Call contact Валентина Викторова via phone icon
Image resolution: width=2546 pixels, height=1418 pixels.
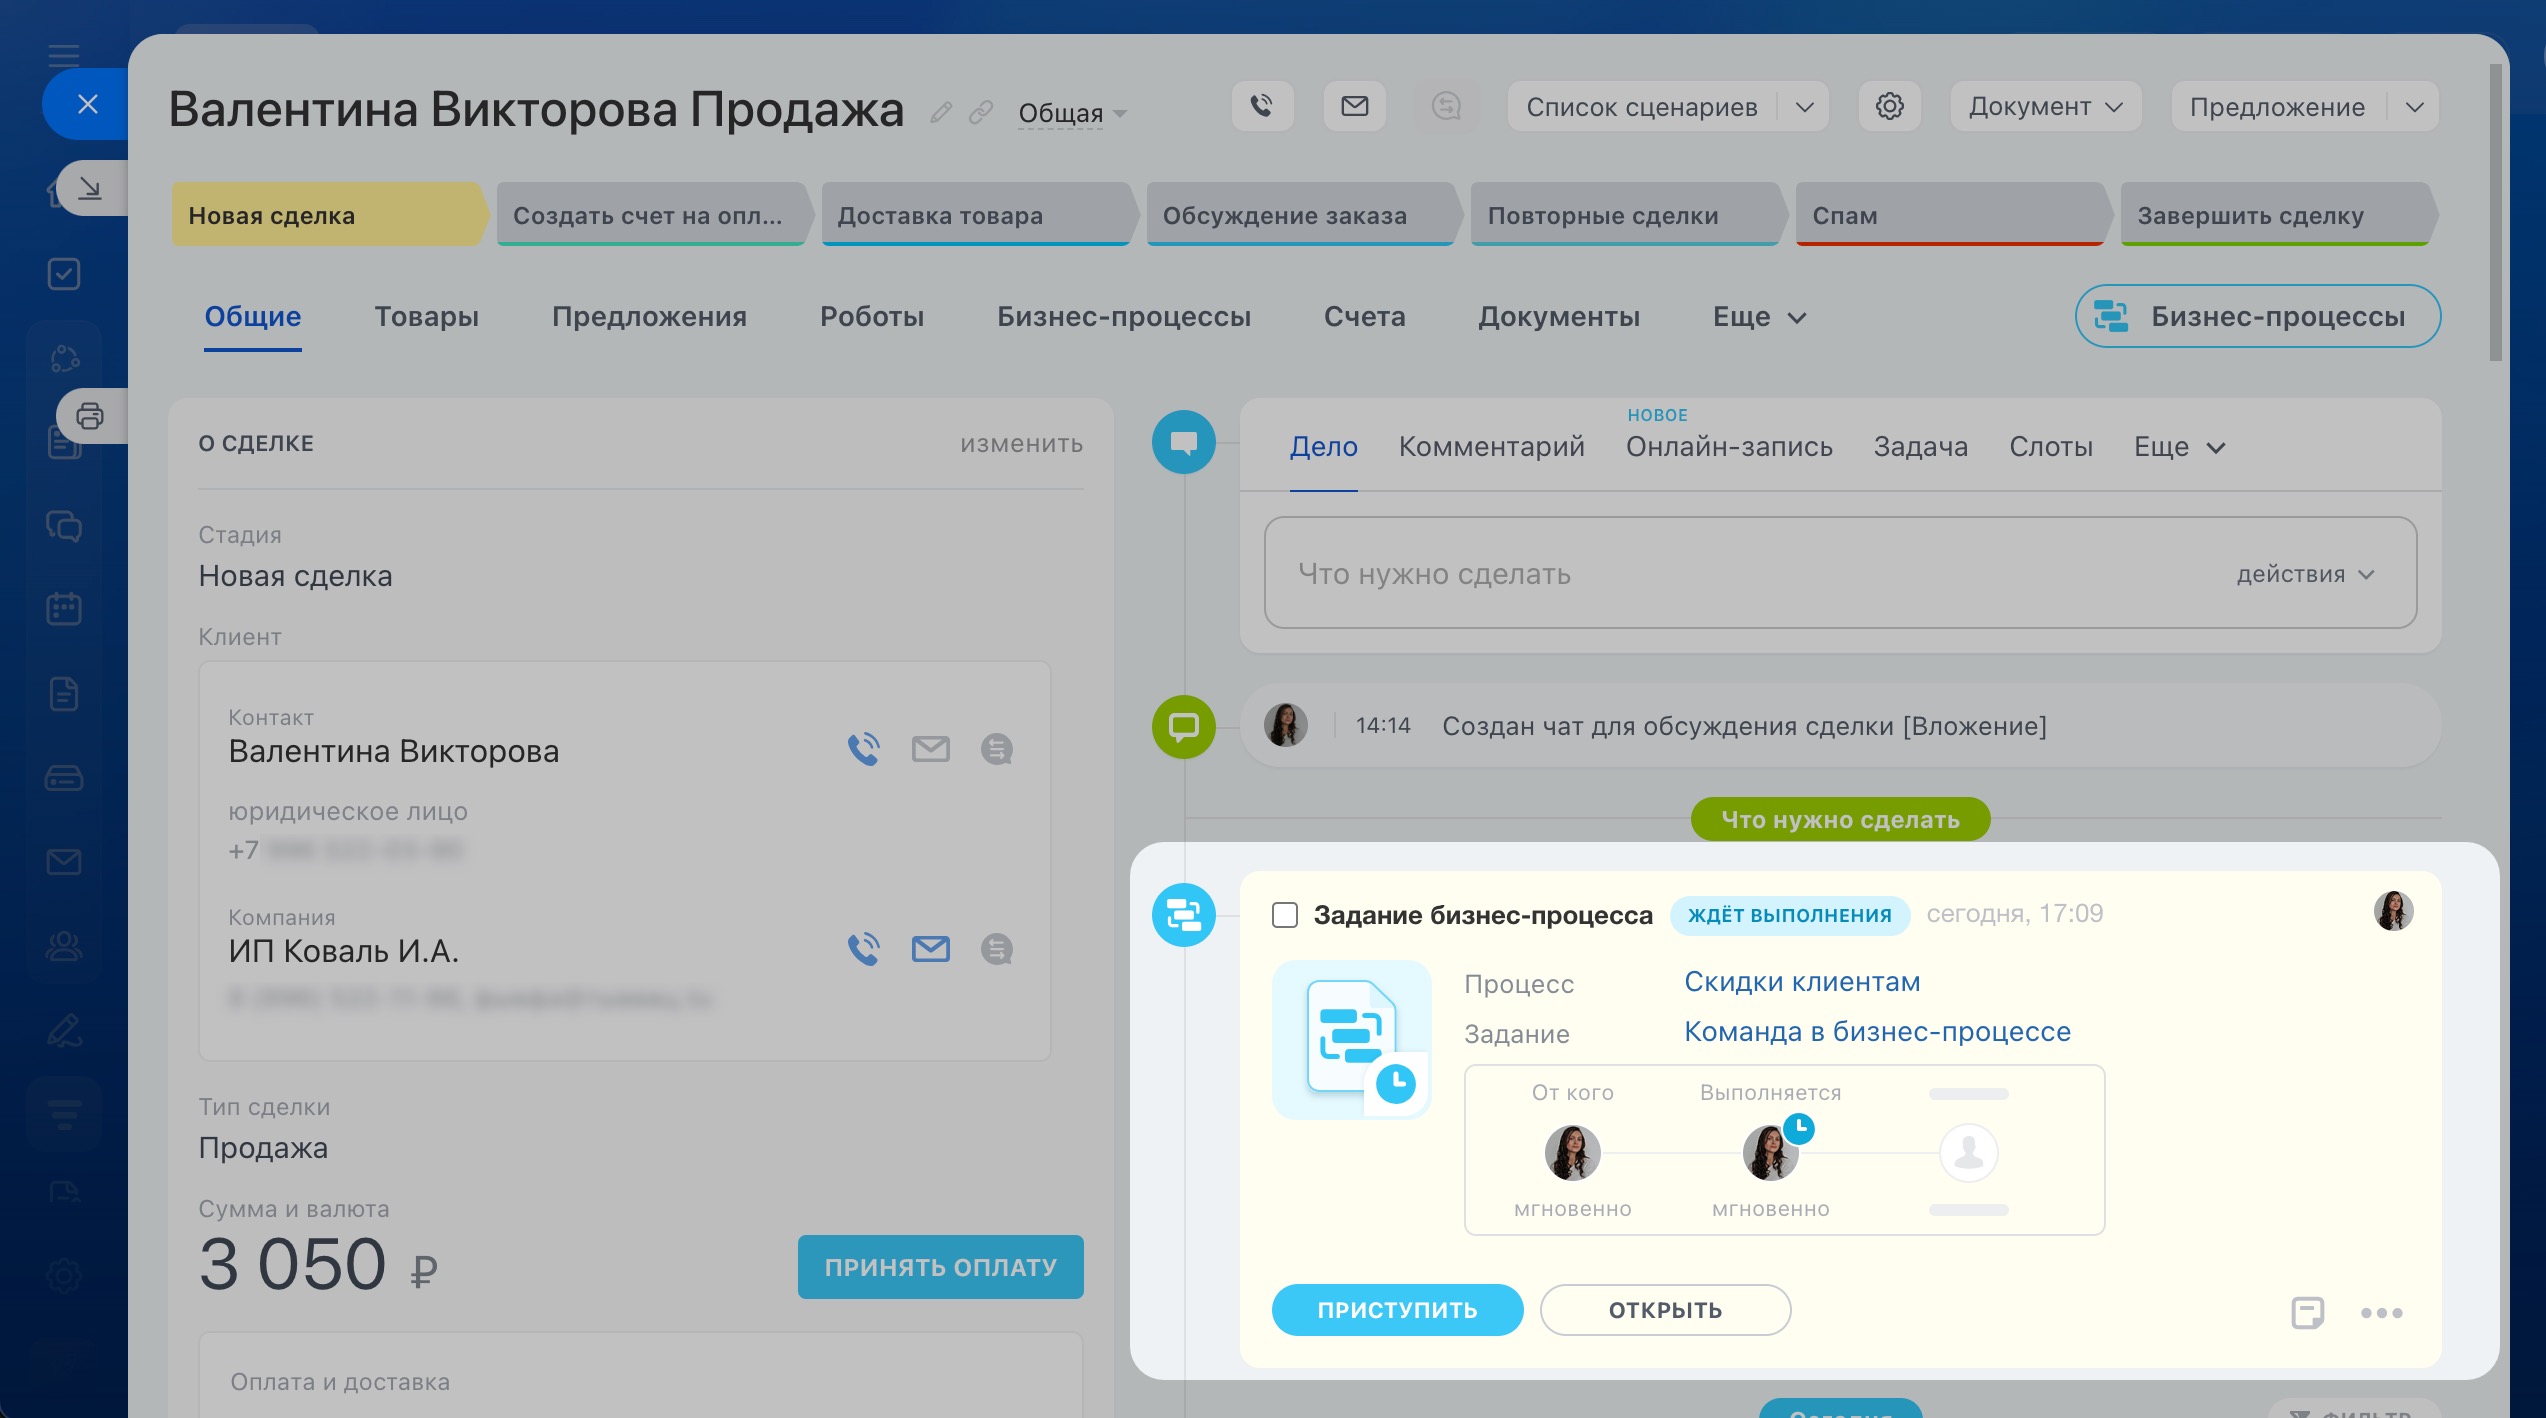point(863,749)
